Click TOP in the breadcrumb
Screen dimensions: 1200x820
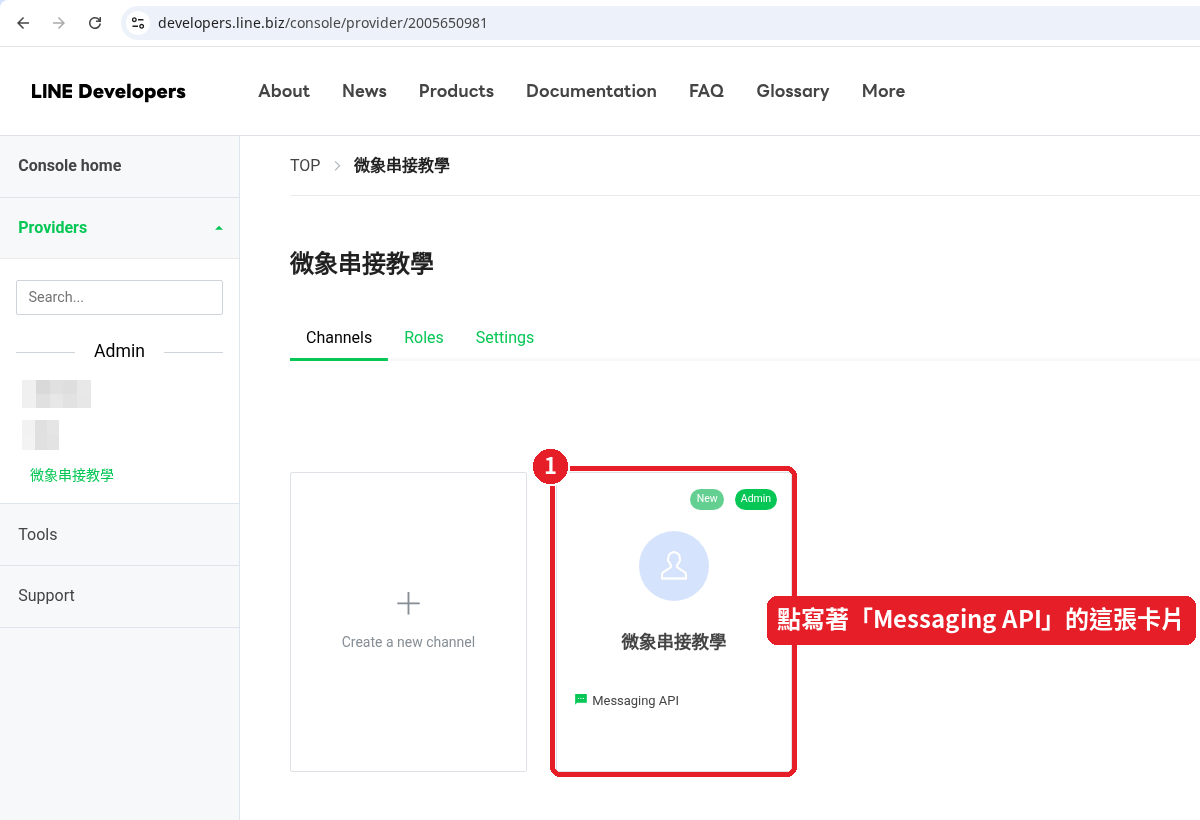click(305, 166)
